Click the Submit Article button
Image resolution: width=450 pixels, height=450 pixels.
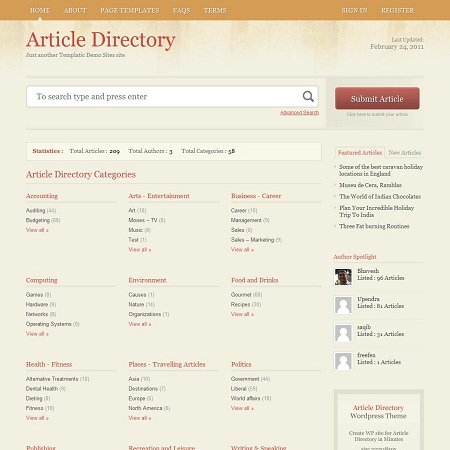coord(377,98)
